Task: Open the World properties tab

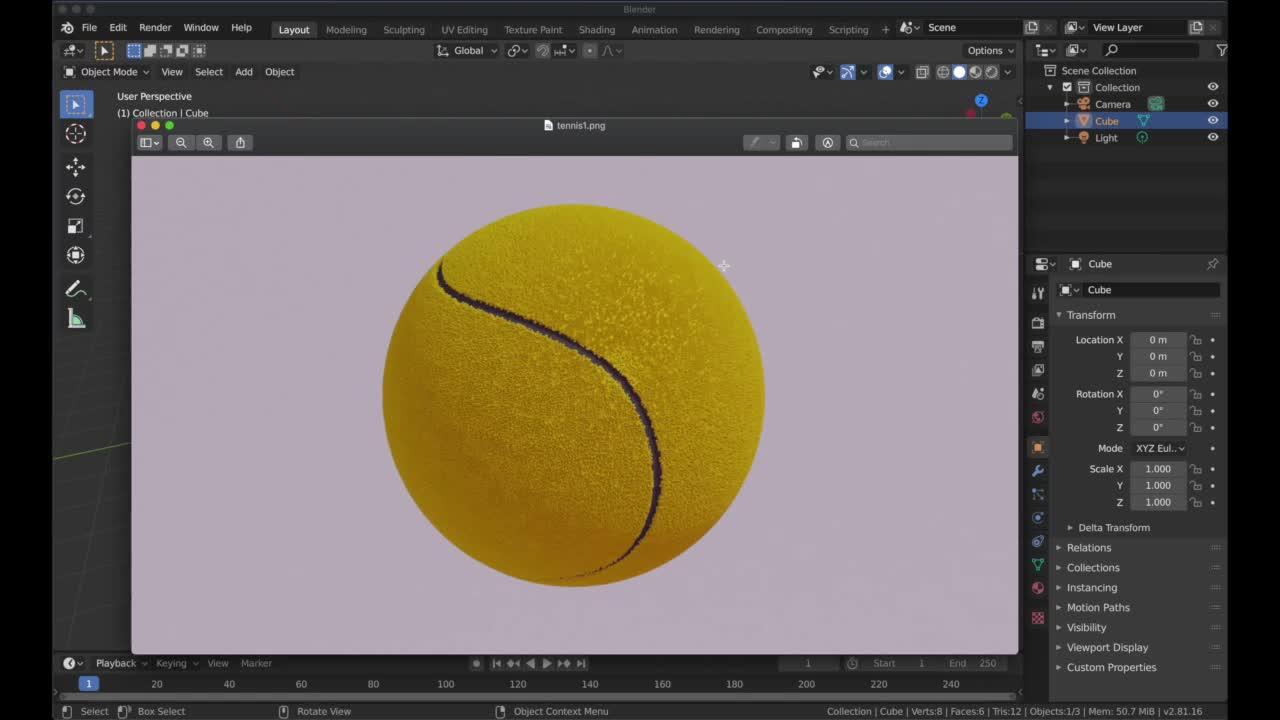Action: pos(1038,417)
